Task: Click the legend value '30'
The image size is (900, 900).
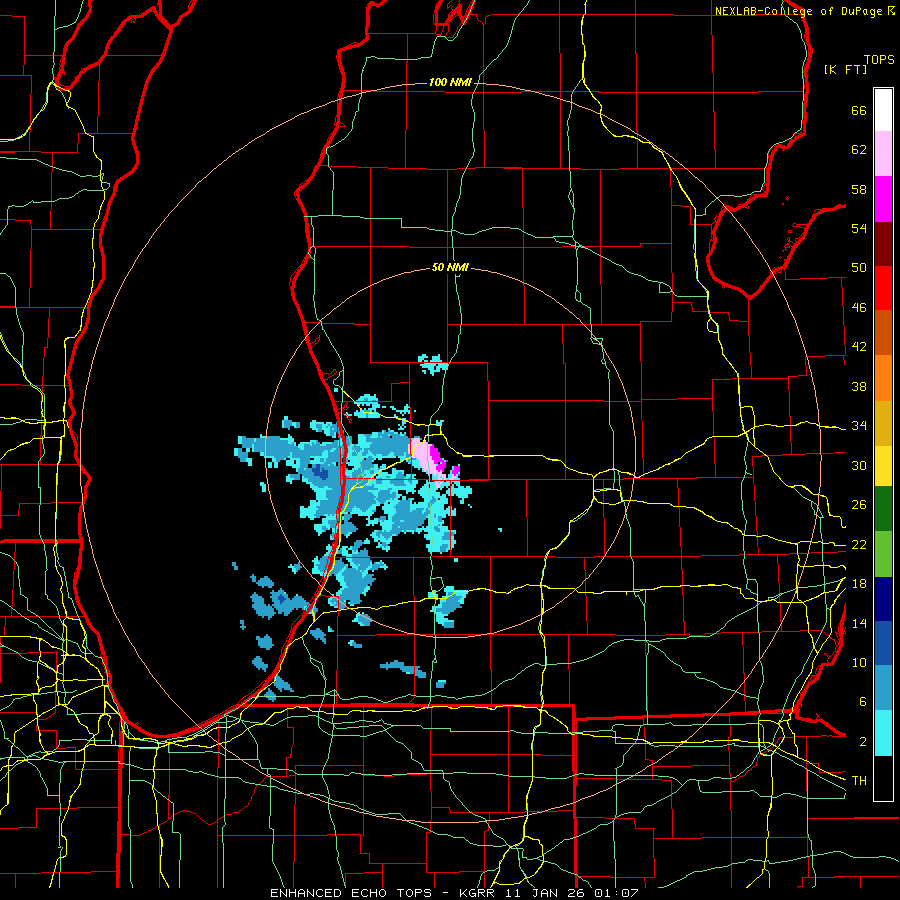Action: 859,465
